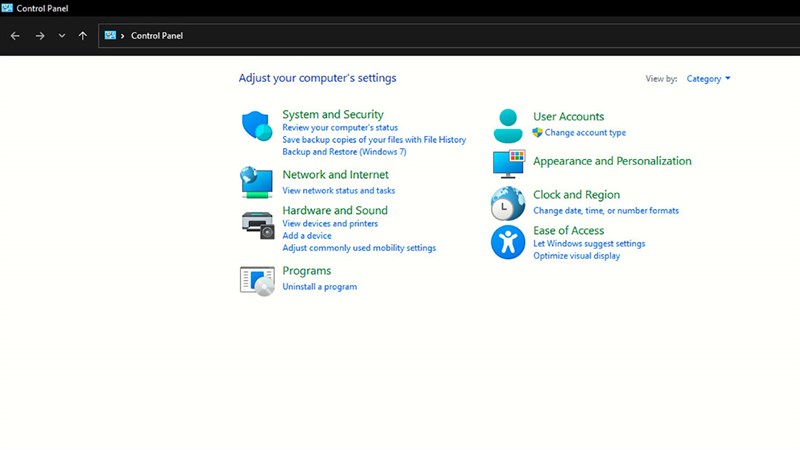Click Control Panel breadcrumb in address bar
800x450 pixels.
157,36
